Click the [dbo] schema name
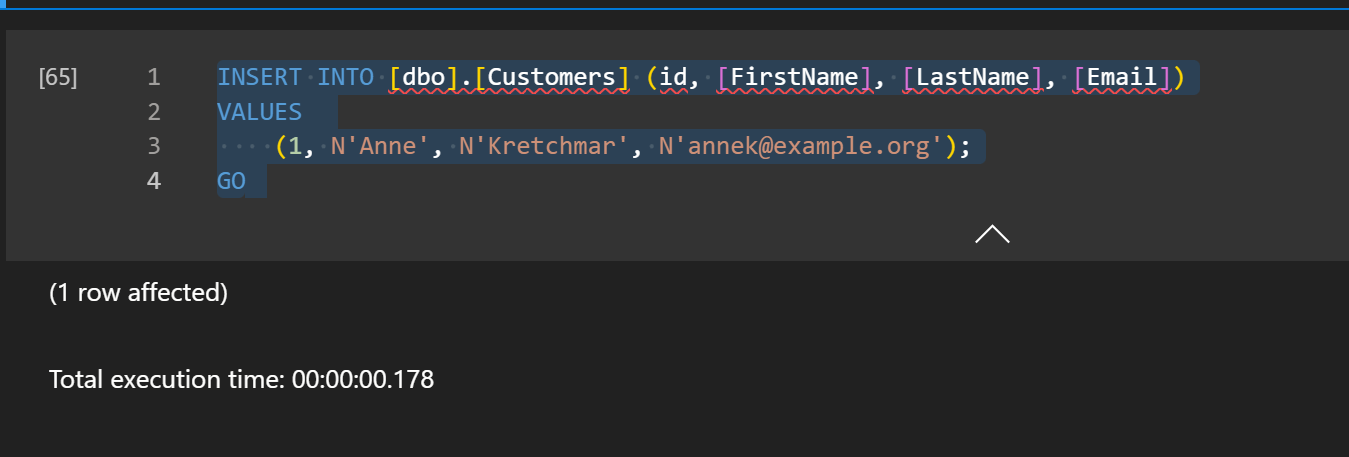The image size is (1349, 457). click(x=424, y=77)
